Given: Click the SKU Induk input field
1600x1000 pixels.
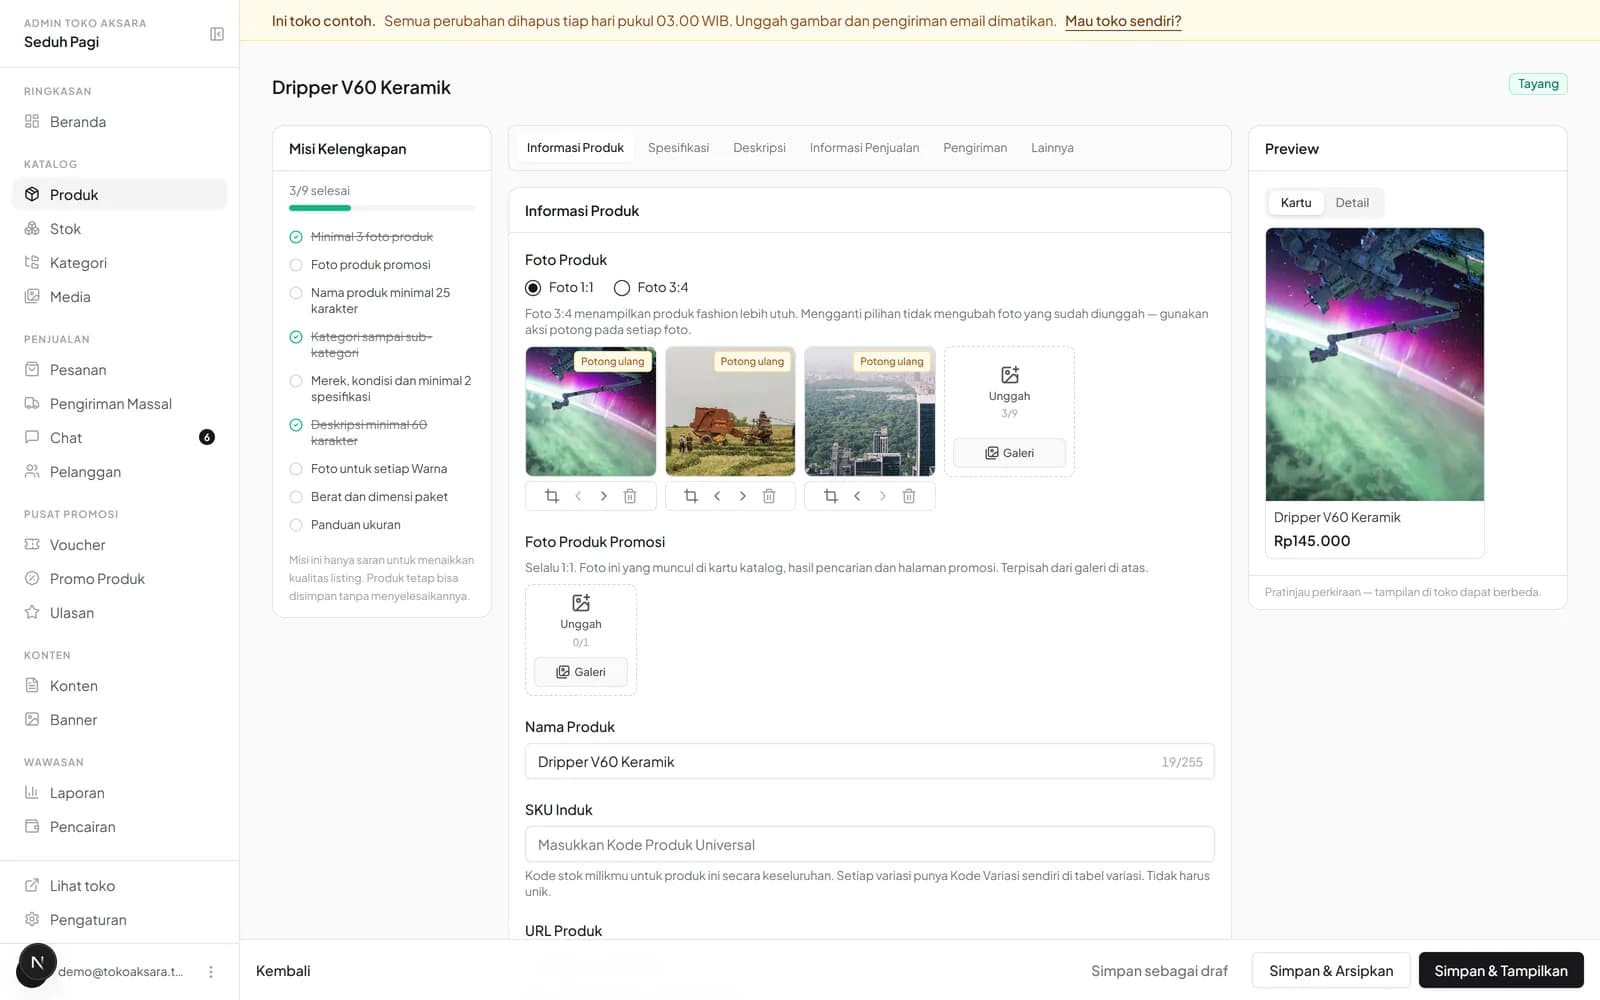Looking at the screenshot, I should [x=869, y=845].
